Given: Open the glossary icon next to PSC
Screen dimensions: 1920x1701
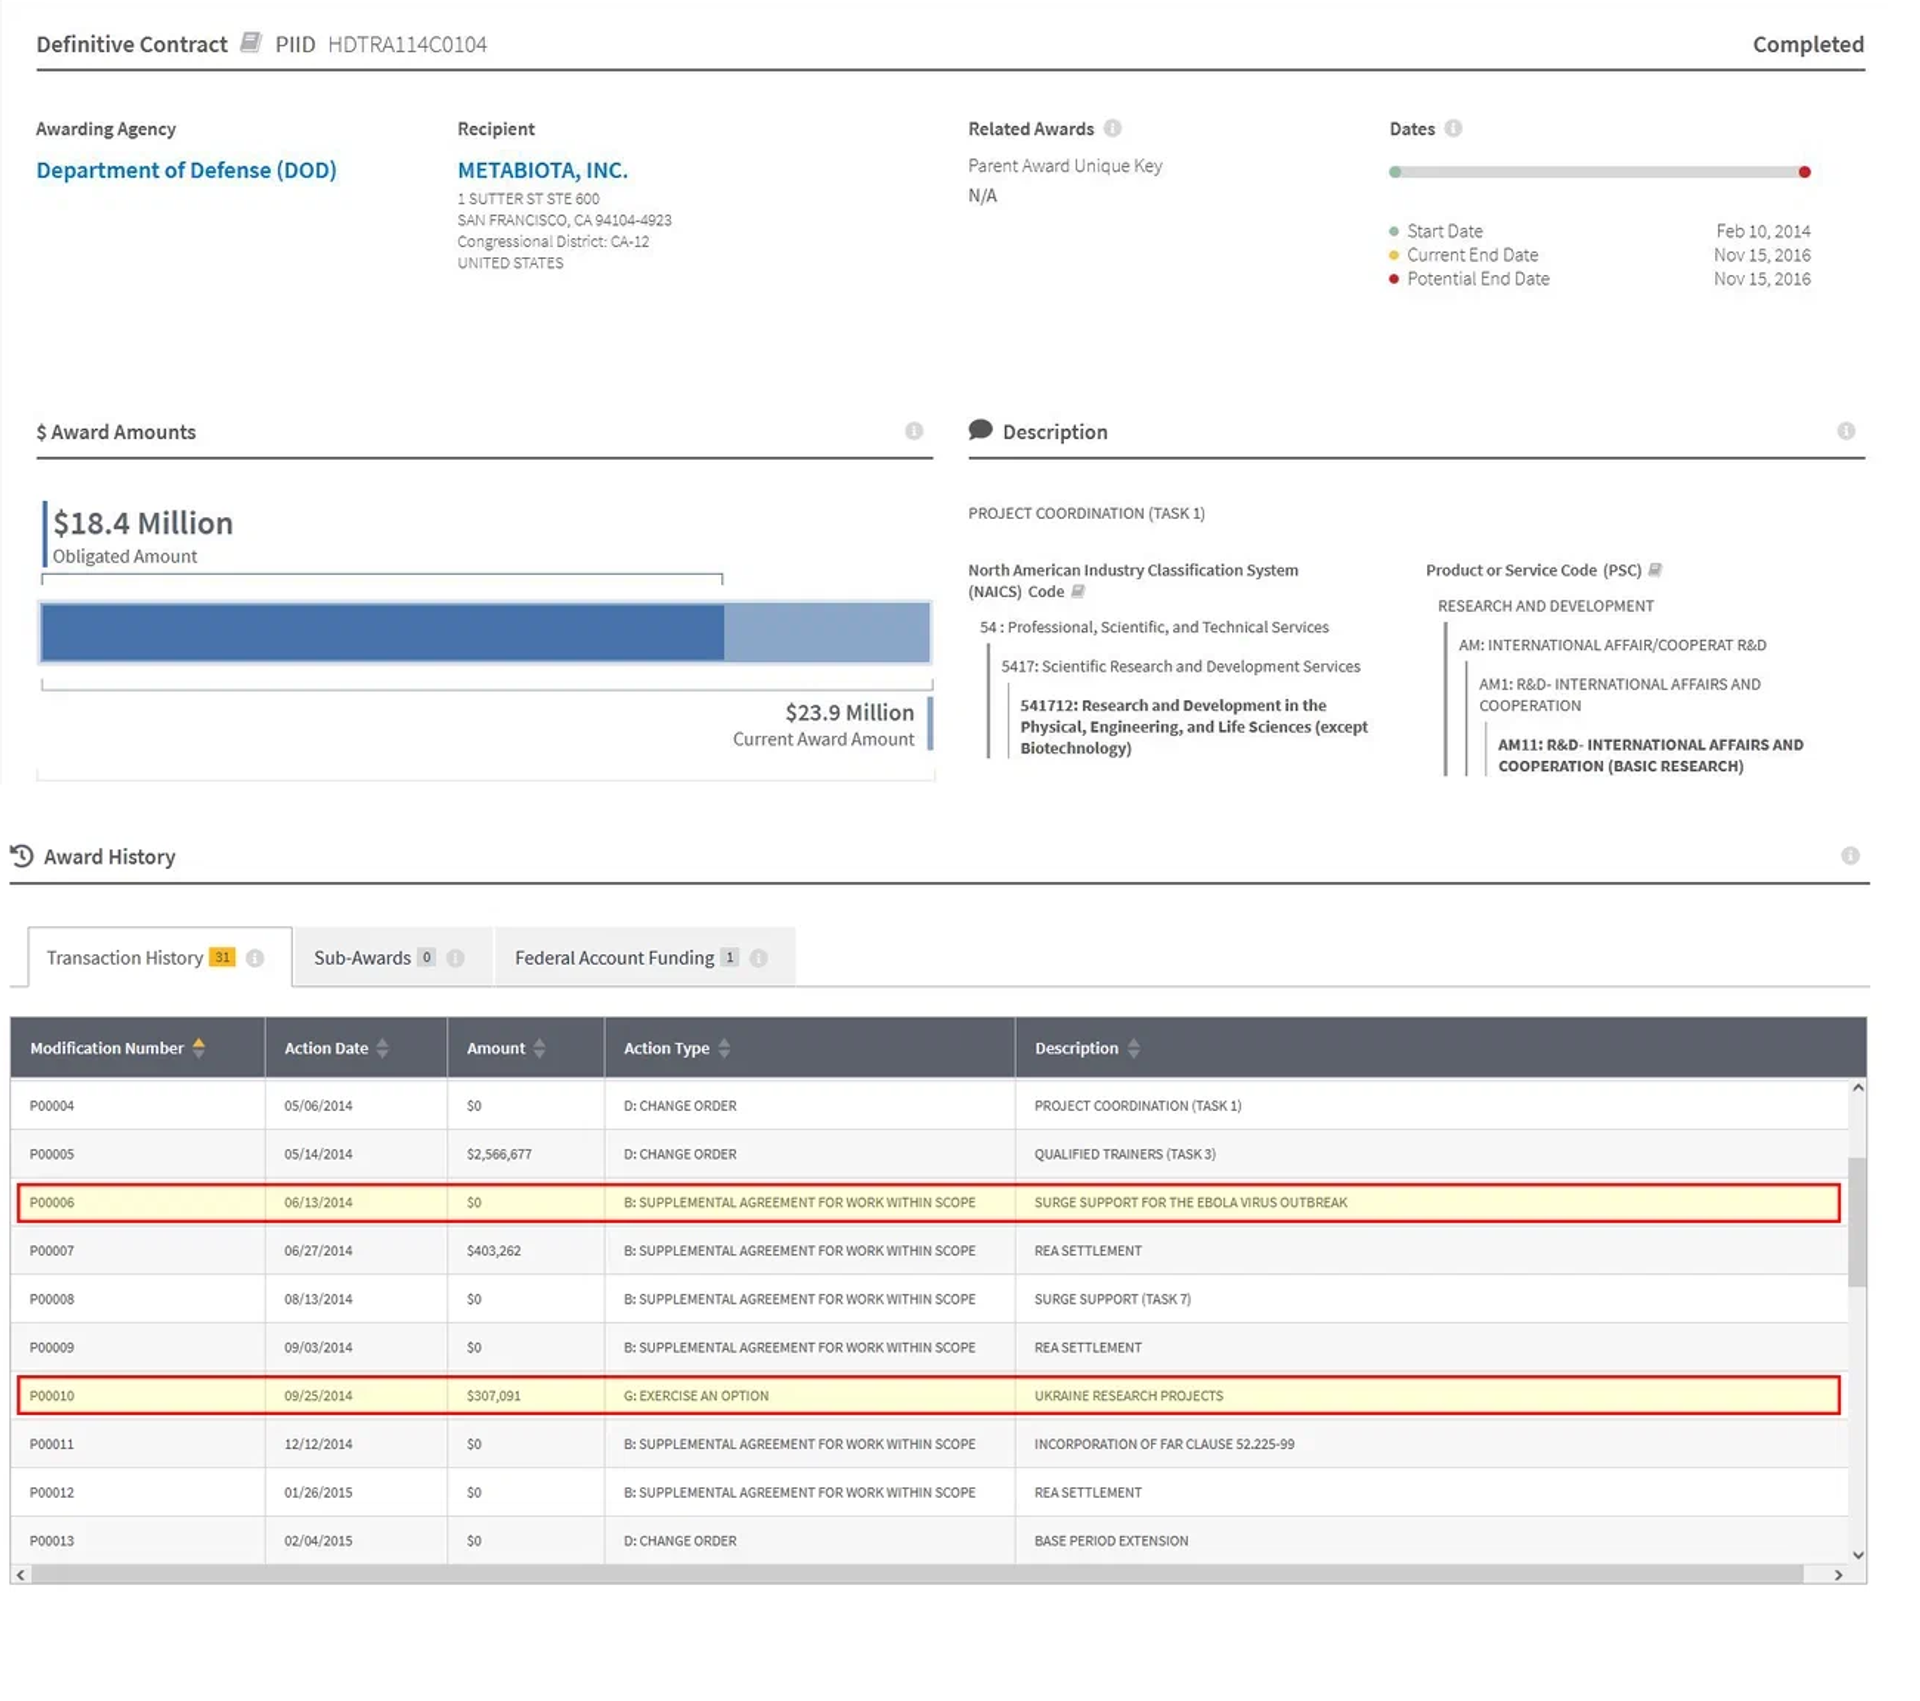Looking at the screenshot, I should 1655,570.
